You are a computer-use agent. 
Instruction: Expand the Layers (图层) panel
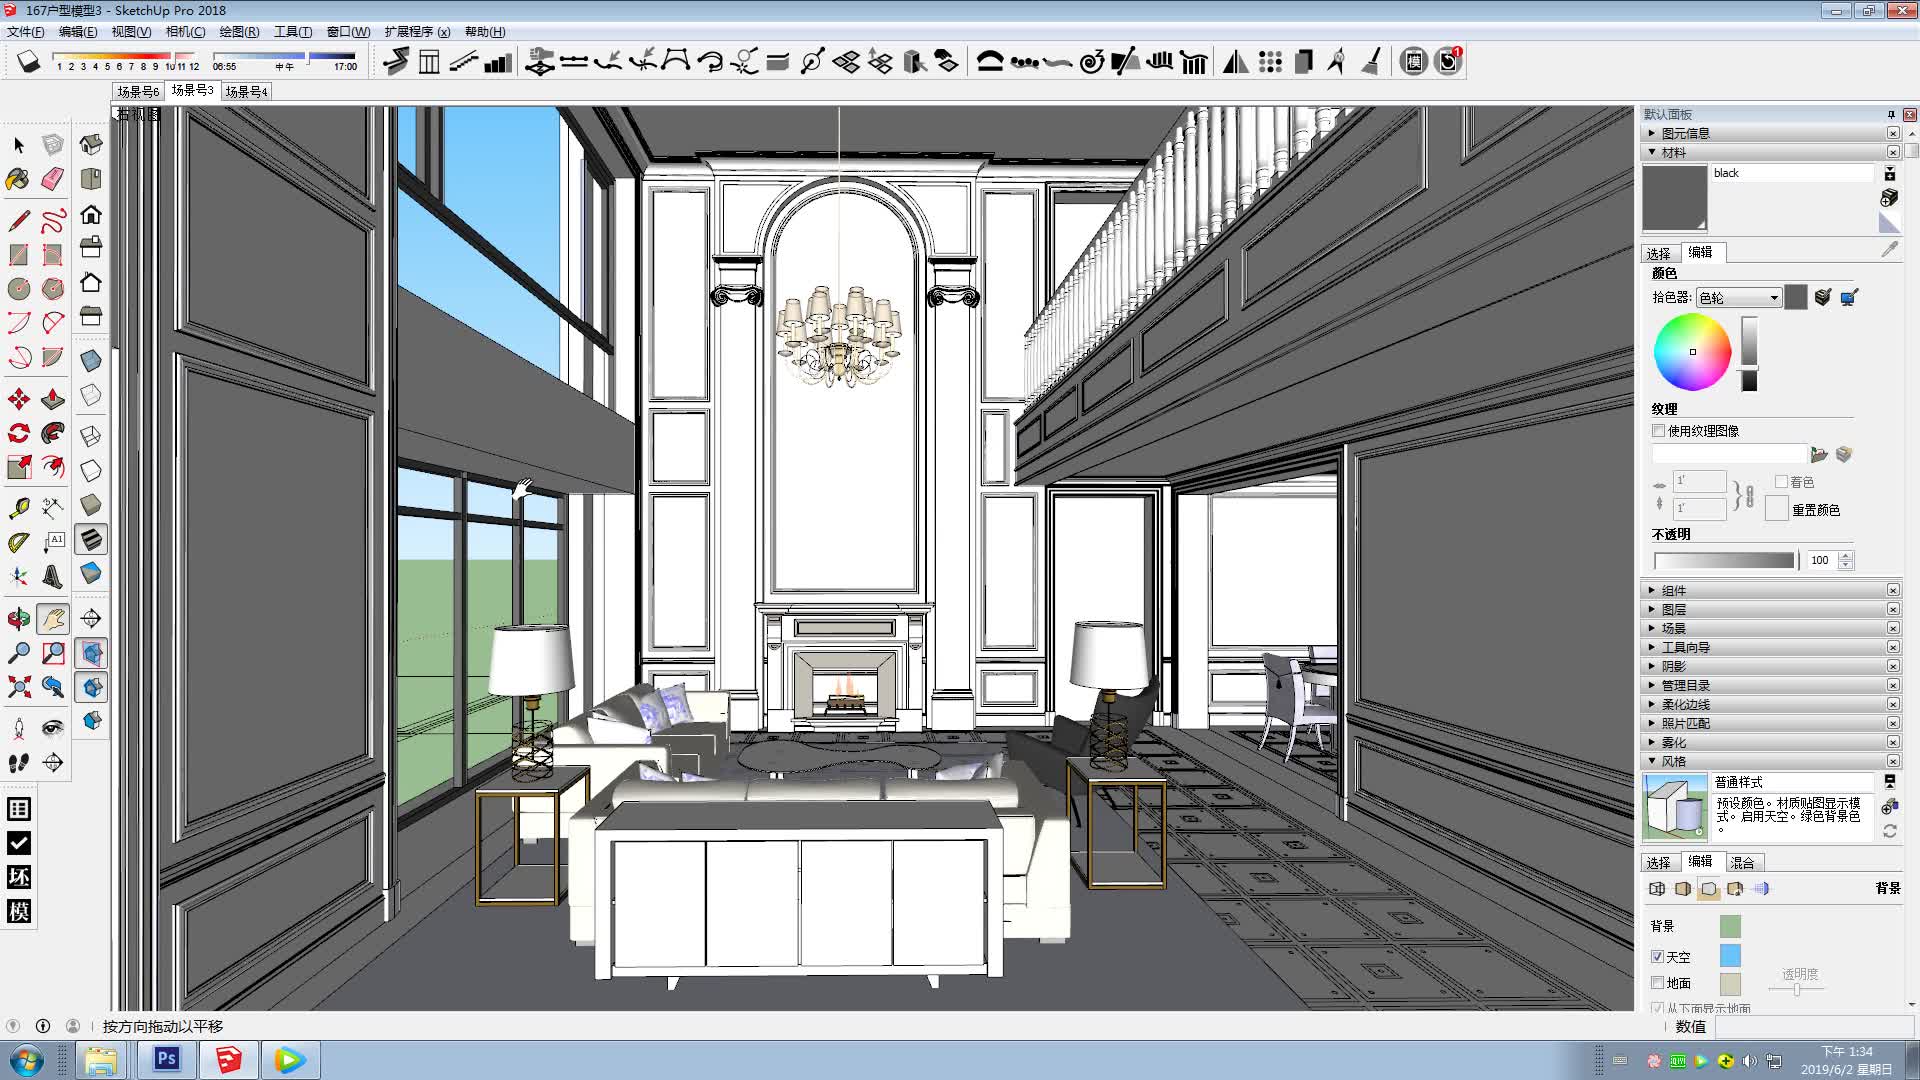[1674, 609]
